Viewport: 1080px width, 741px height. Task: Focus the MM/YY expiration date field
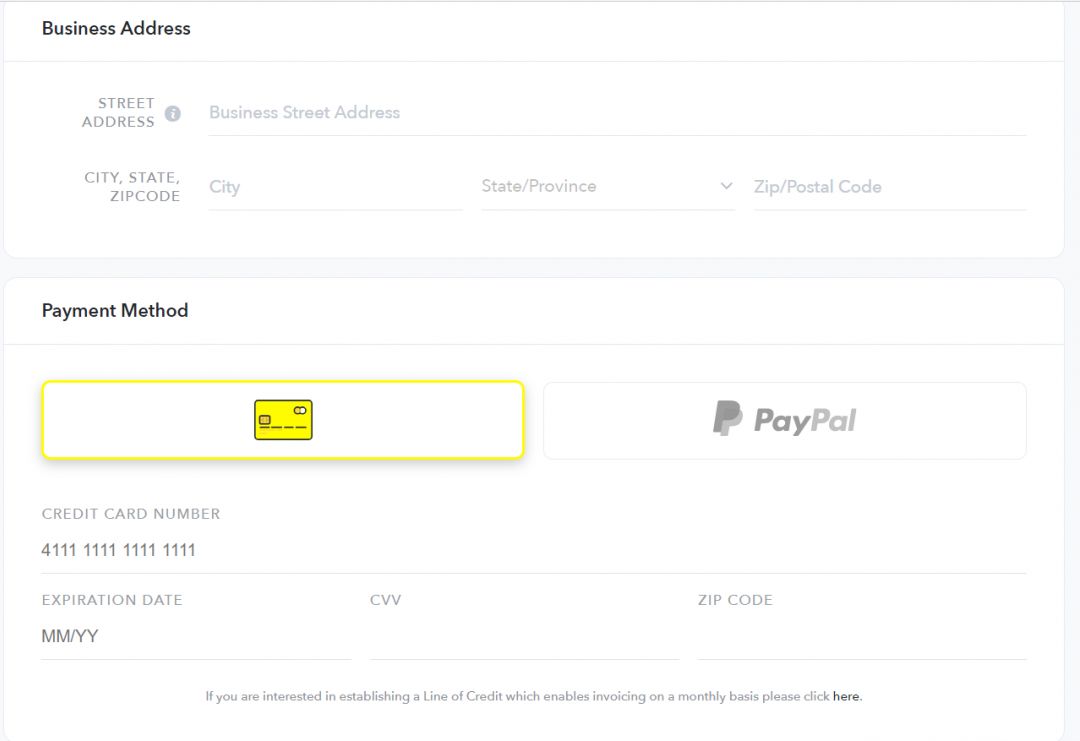[x=196, y=636]
